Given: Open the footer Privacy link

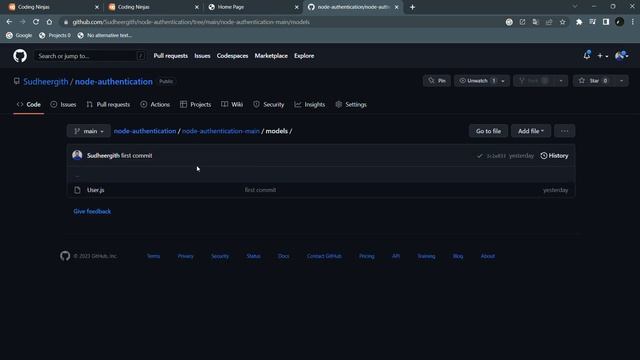Looking at the screenshot, I should pos(186,256).
